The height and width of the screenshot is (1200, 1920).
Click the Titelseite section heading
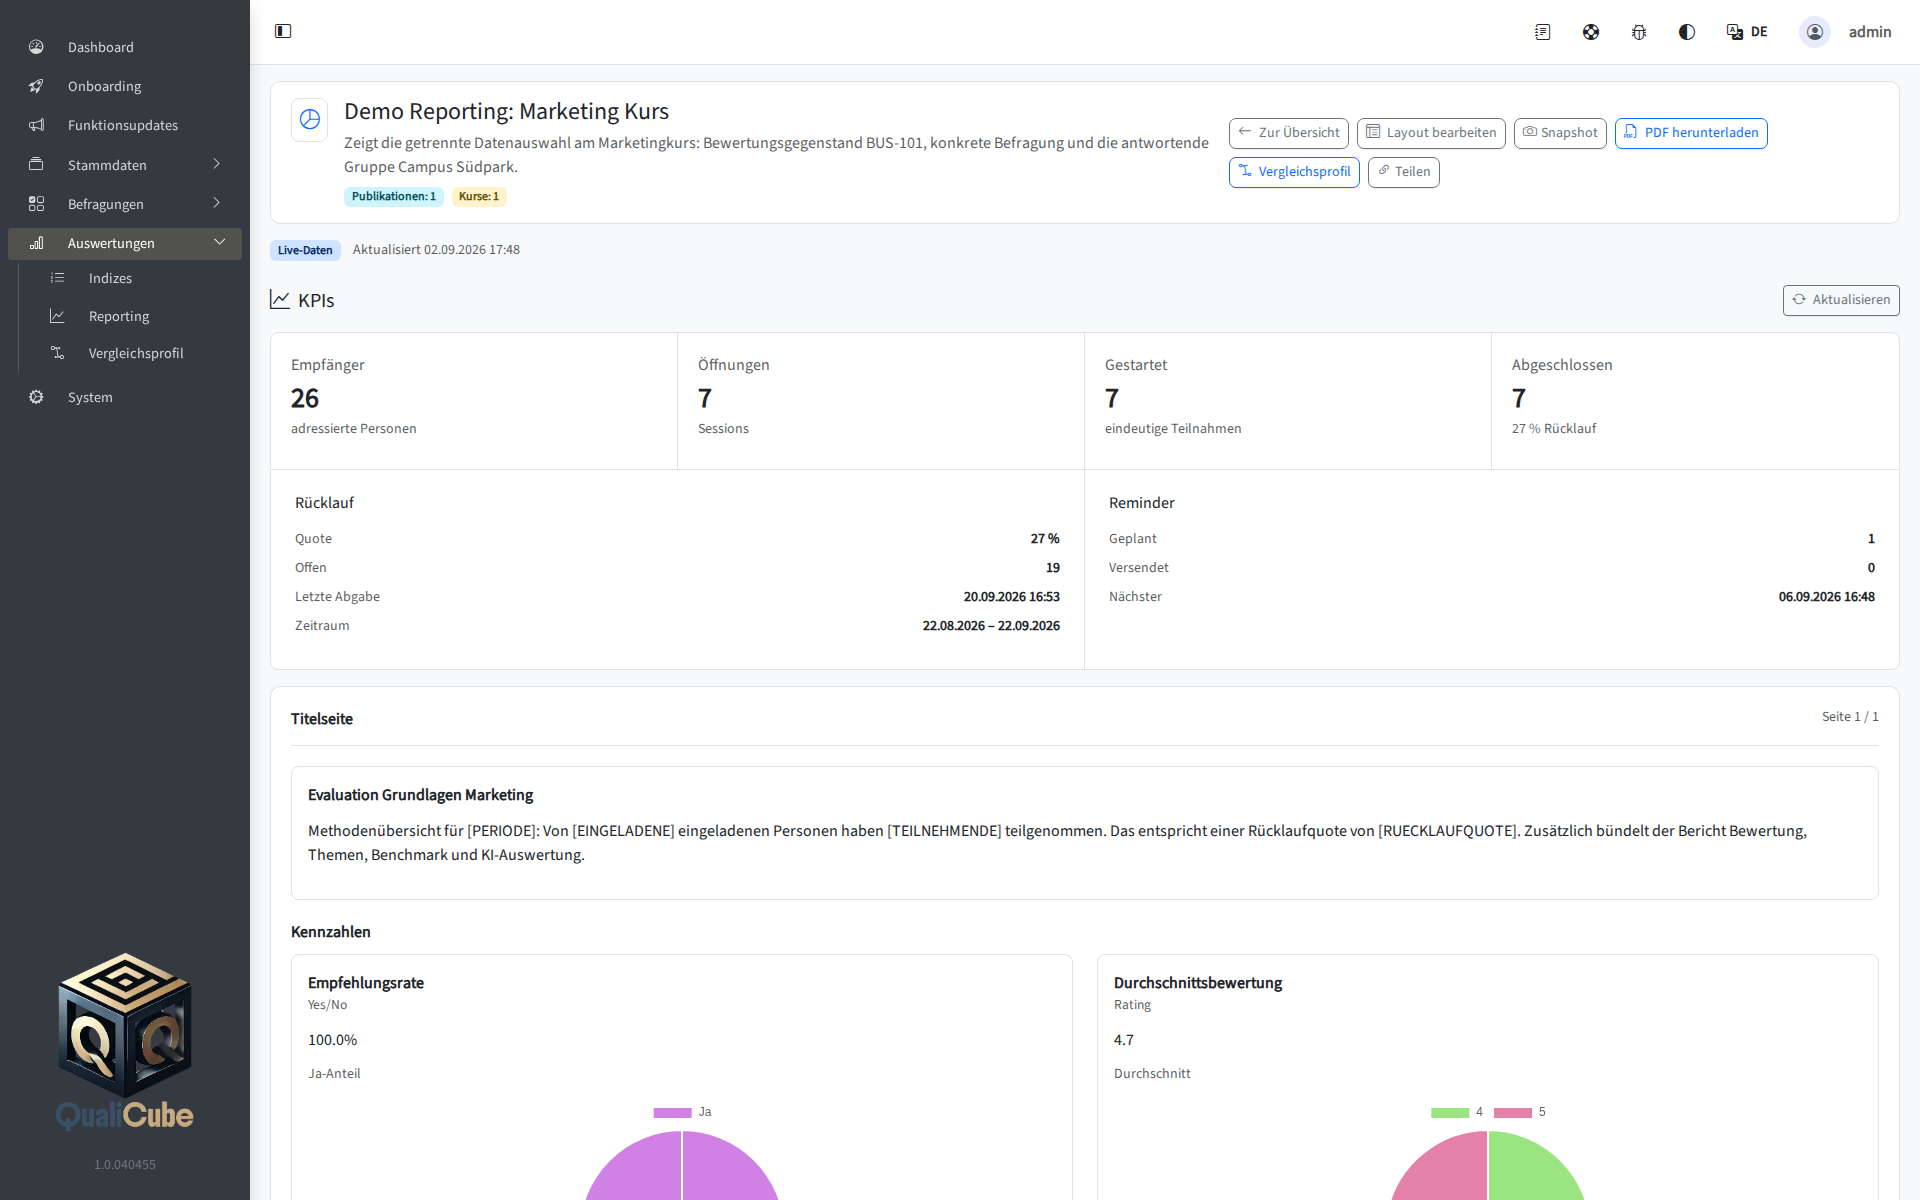[x=321, y=719]
